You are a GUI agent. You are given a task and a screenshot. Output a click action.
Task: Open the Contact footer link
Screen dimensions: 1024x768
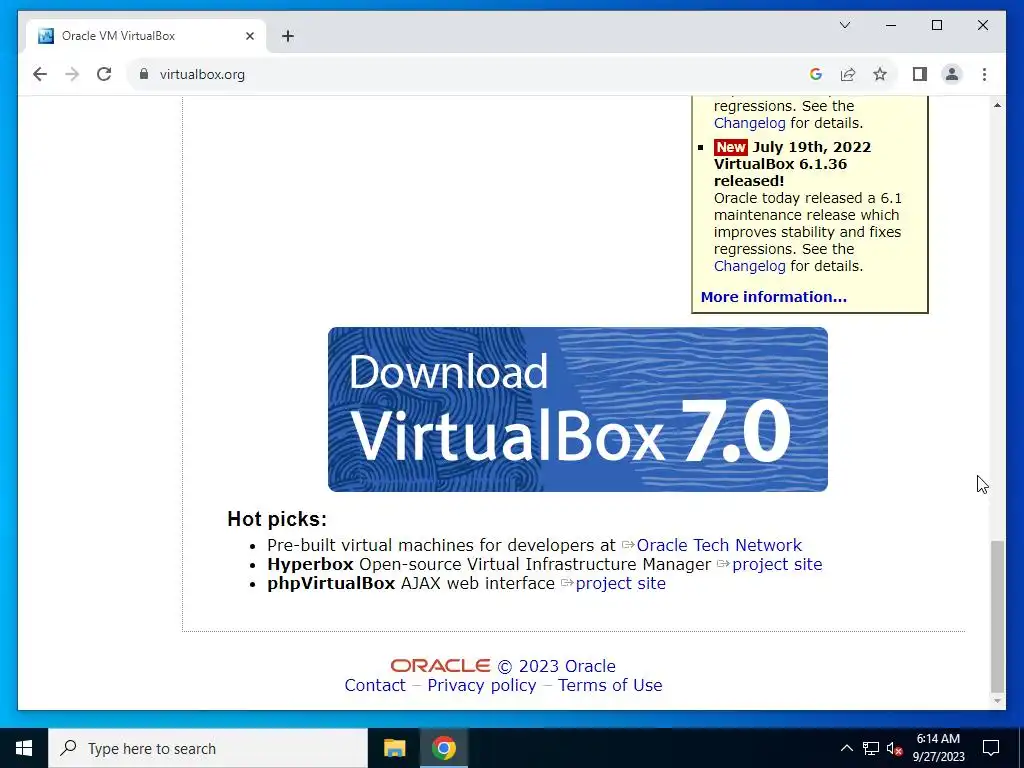[x=375, y=685]
